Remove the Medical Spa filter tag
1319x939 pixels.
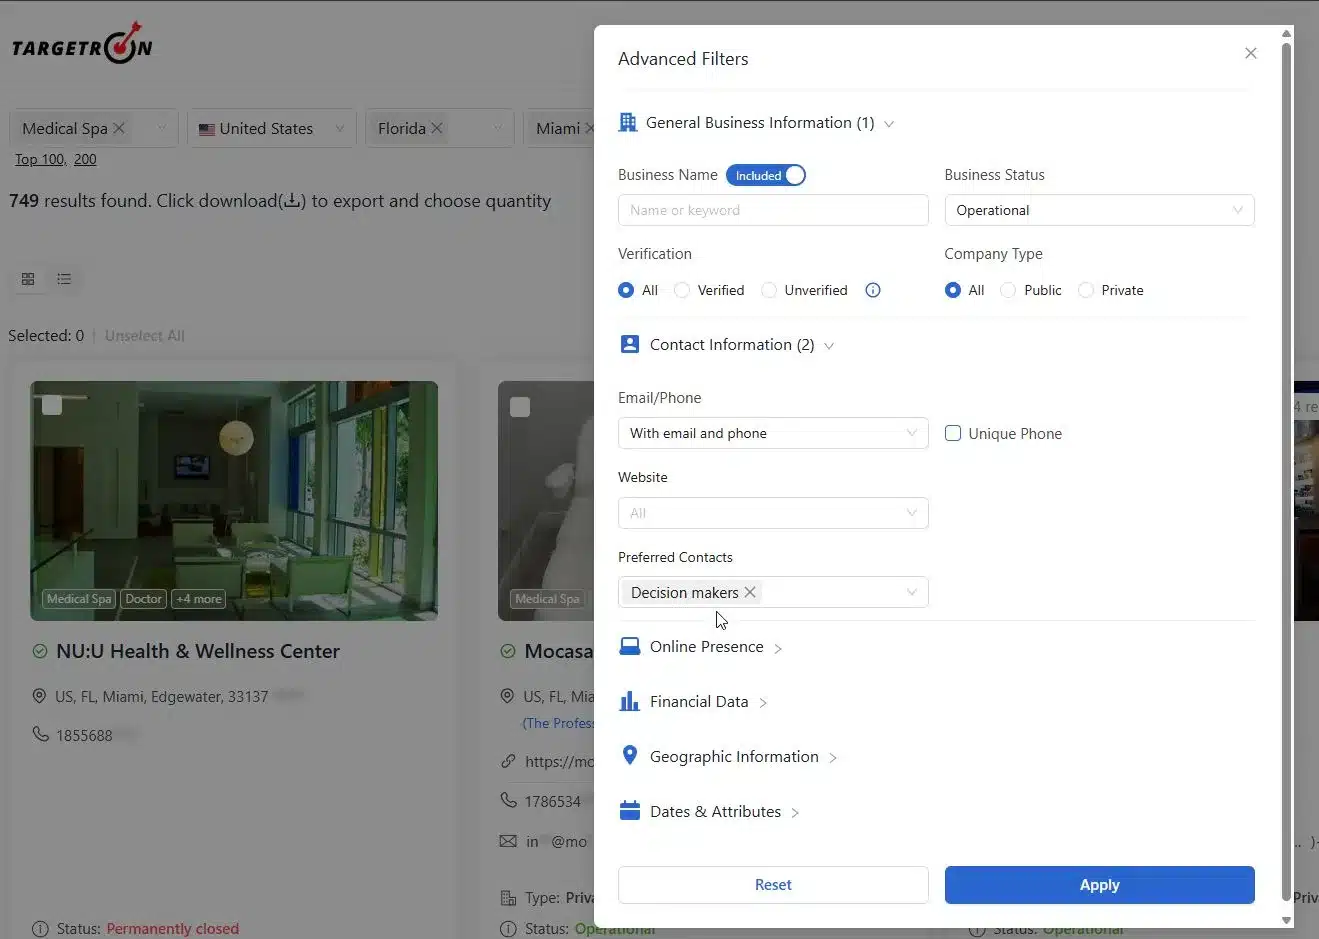[x=119, y=128]
